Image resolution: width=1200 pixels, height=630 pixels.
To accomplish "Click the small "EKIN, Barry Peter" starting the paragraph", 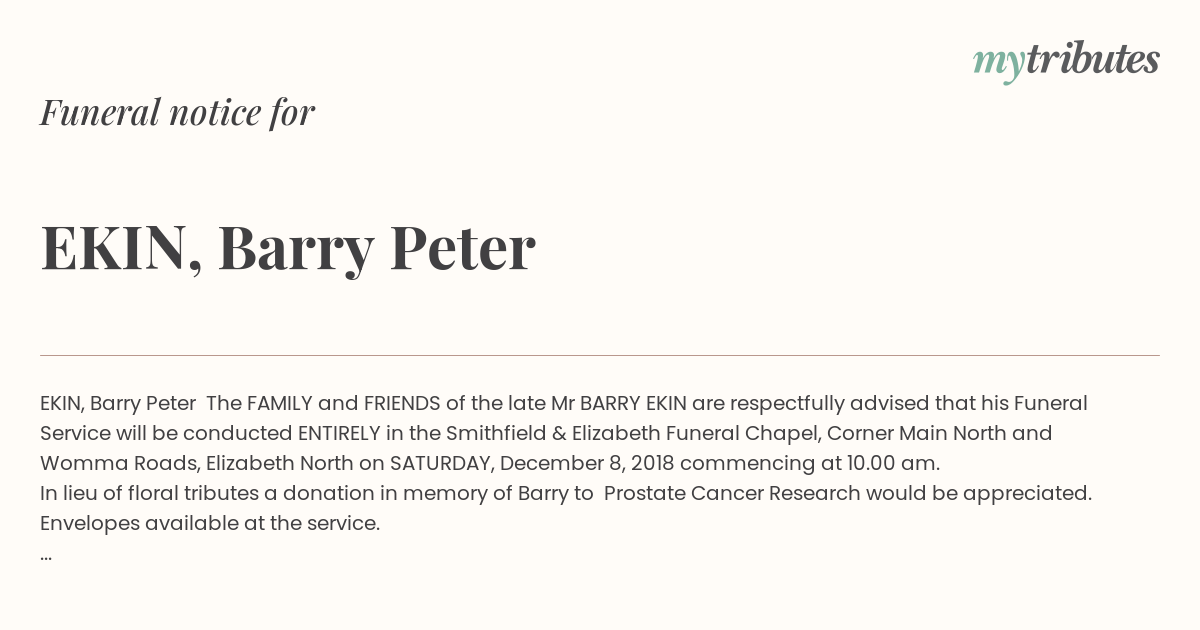I will tap(118, 403).
